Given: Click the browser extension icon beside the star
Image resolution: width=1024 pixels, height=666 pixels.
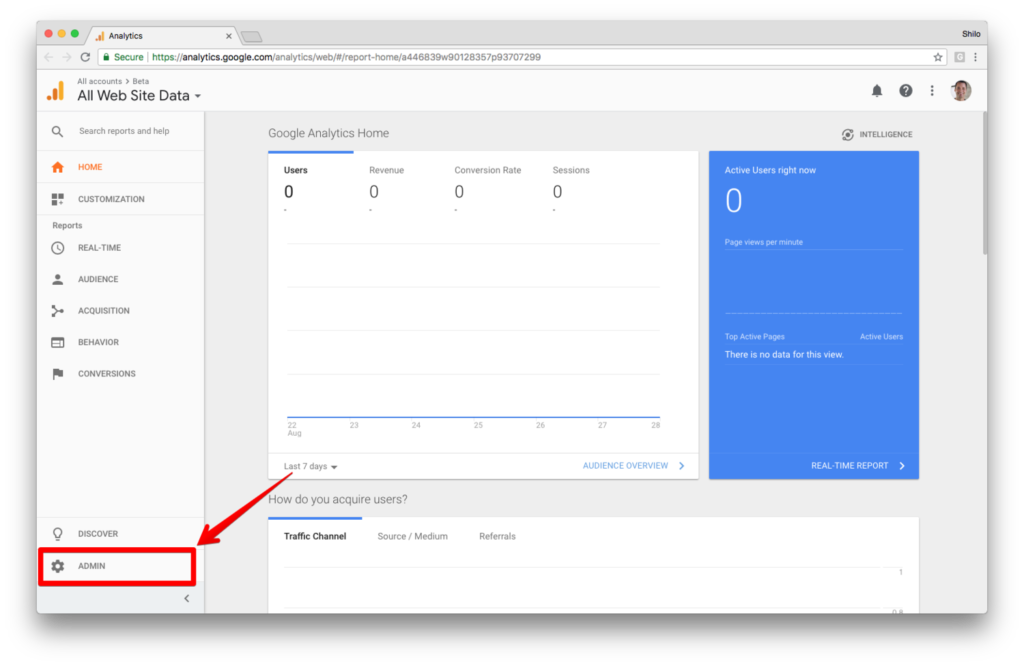Looking at the screenshot, I should click(x=959, y=57).
